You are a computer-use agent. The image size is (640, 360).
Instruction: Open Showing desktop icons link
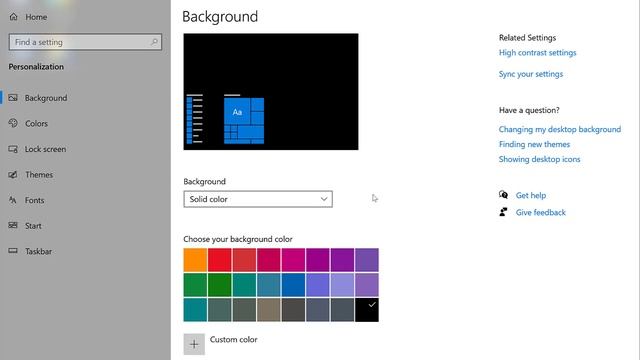(539, 159)
